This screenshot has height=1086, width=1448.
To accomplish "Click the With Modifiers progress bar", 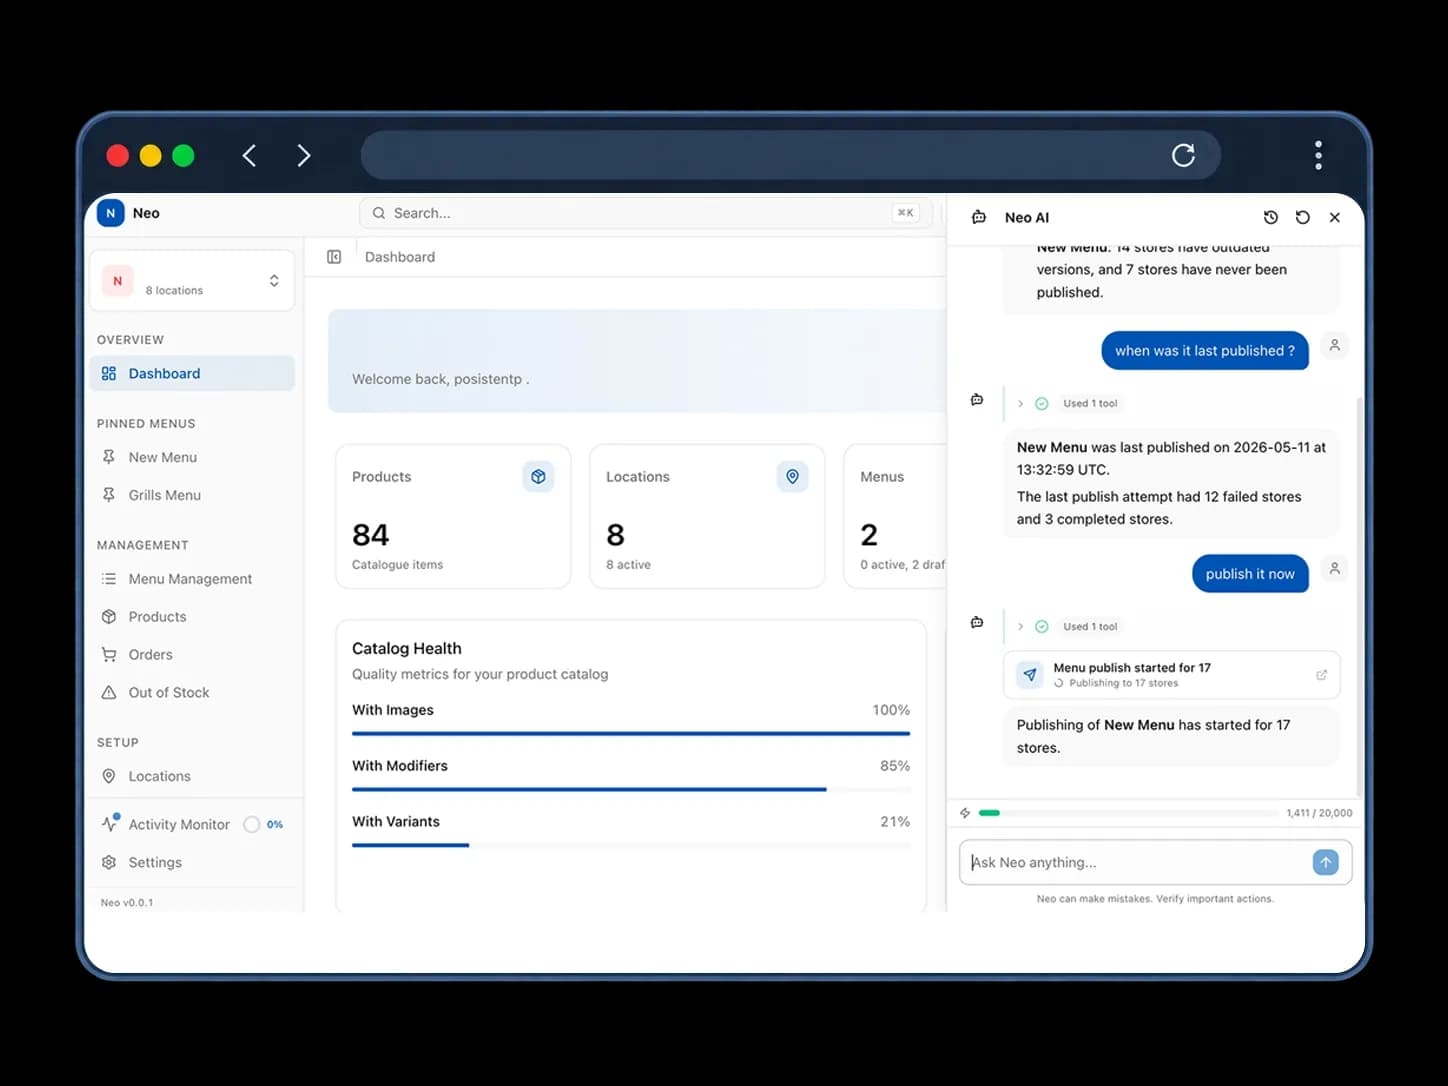I will pos(631,789).
